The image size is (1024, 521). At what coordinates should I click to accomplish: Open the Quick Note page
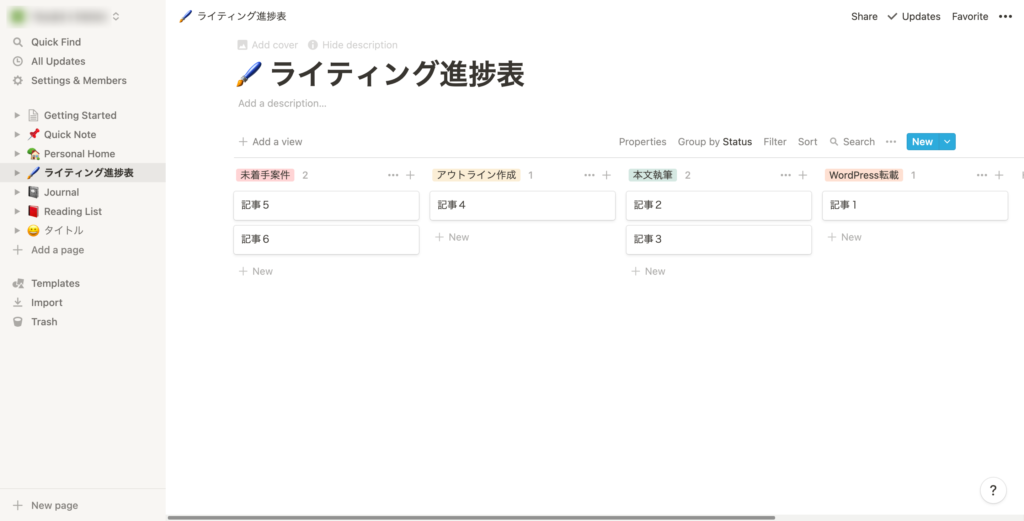70,134
